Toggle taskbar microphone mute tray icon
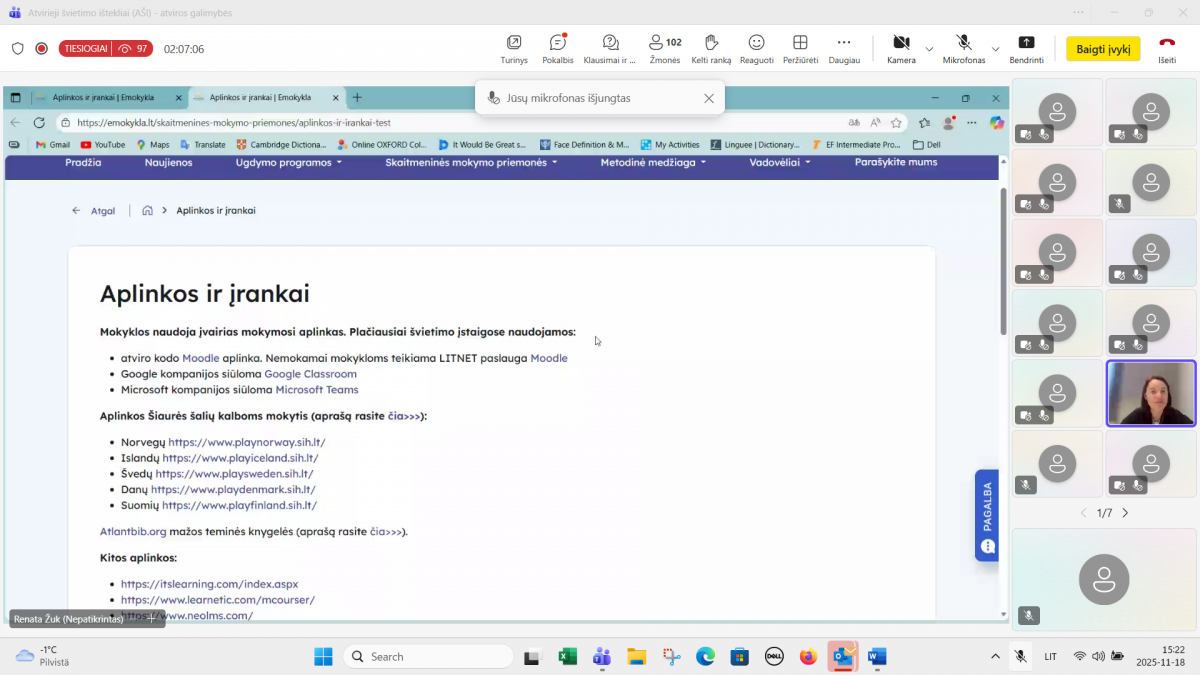The width and height of the screenshot is (1200, 675). tap(1020, 657)
